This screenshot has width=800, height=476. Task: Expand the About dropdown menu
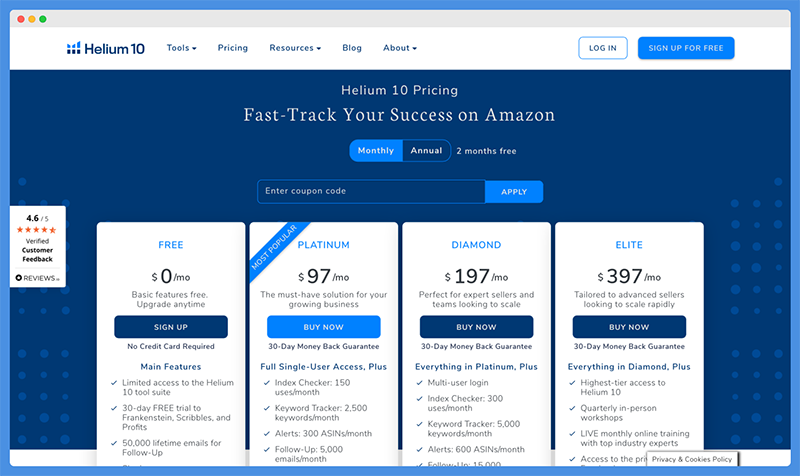pos(400,48)
